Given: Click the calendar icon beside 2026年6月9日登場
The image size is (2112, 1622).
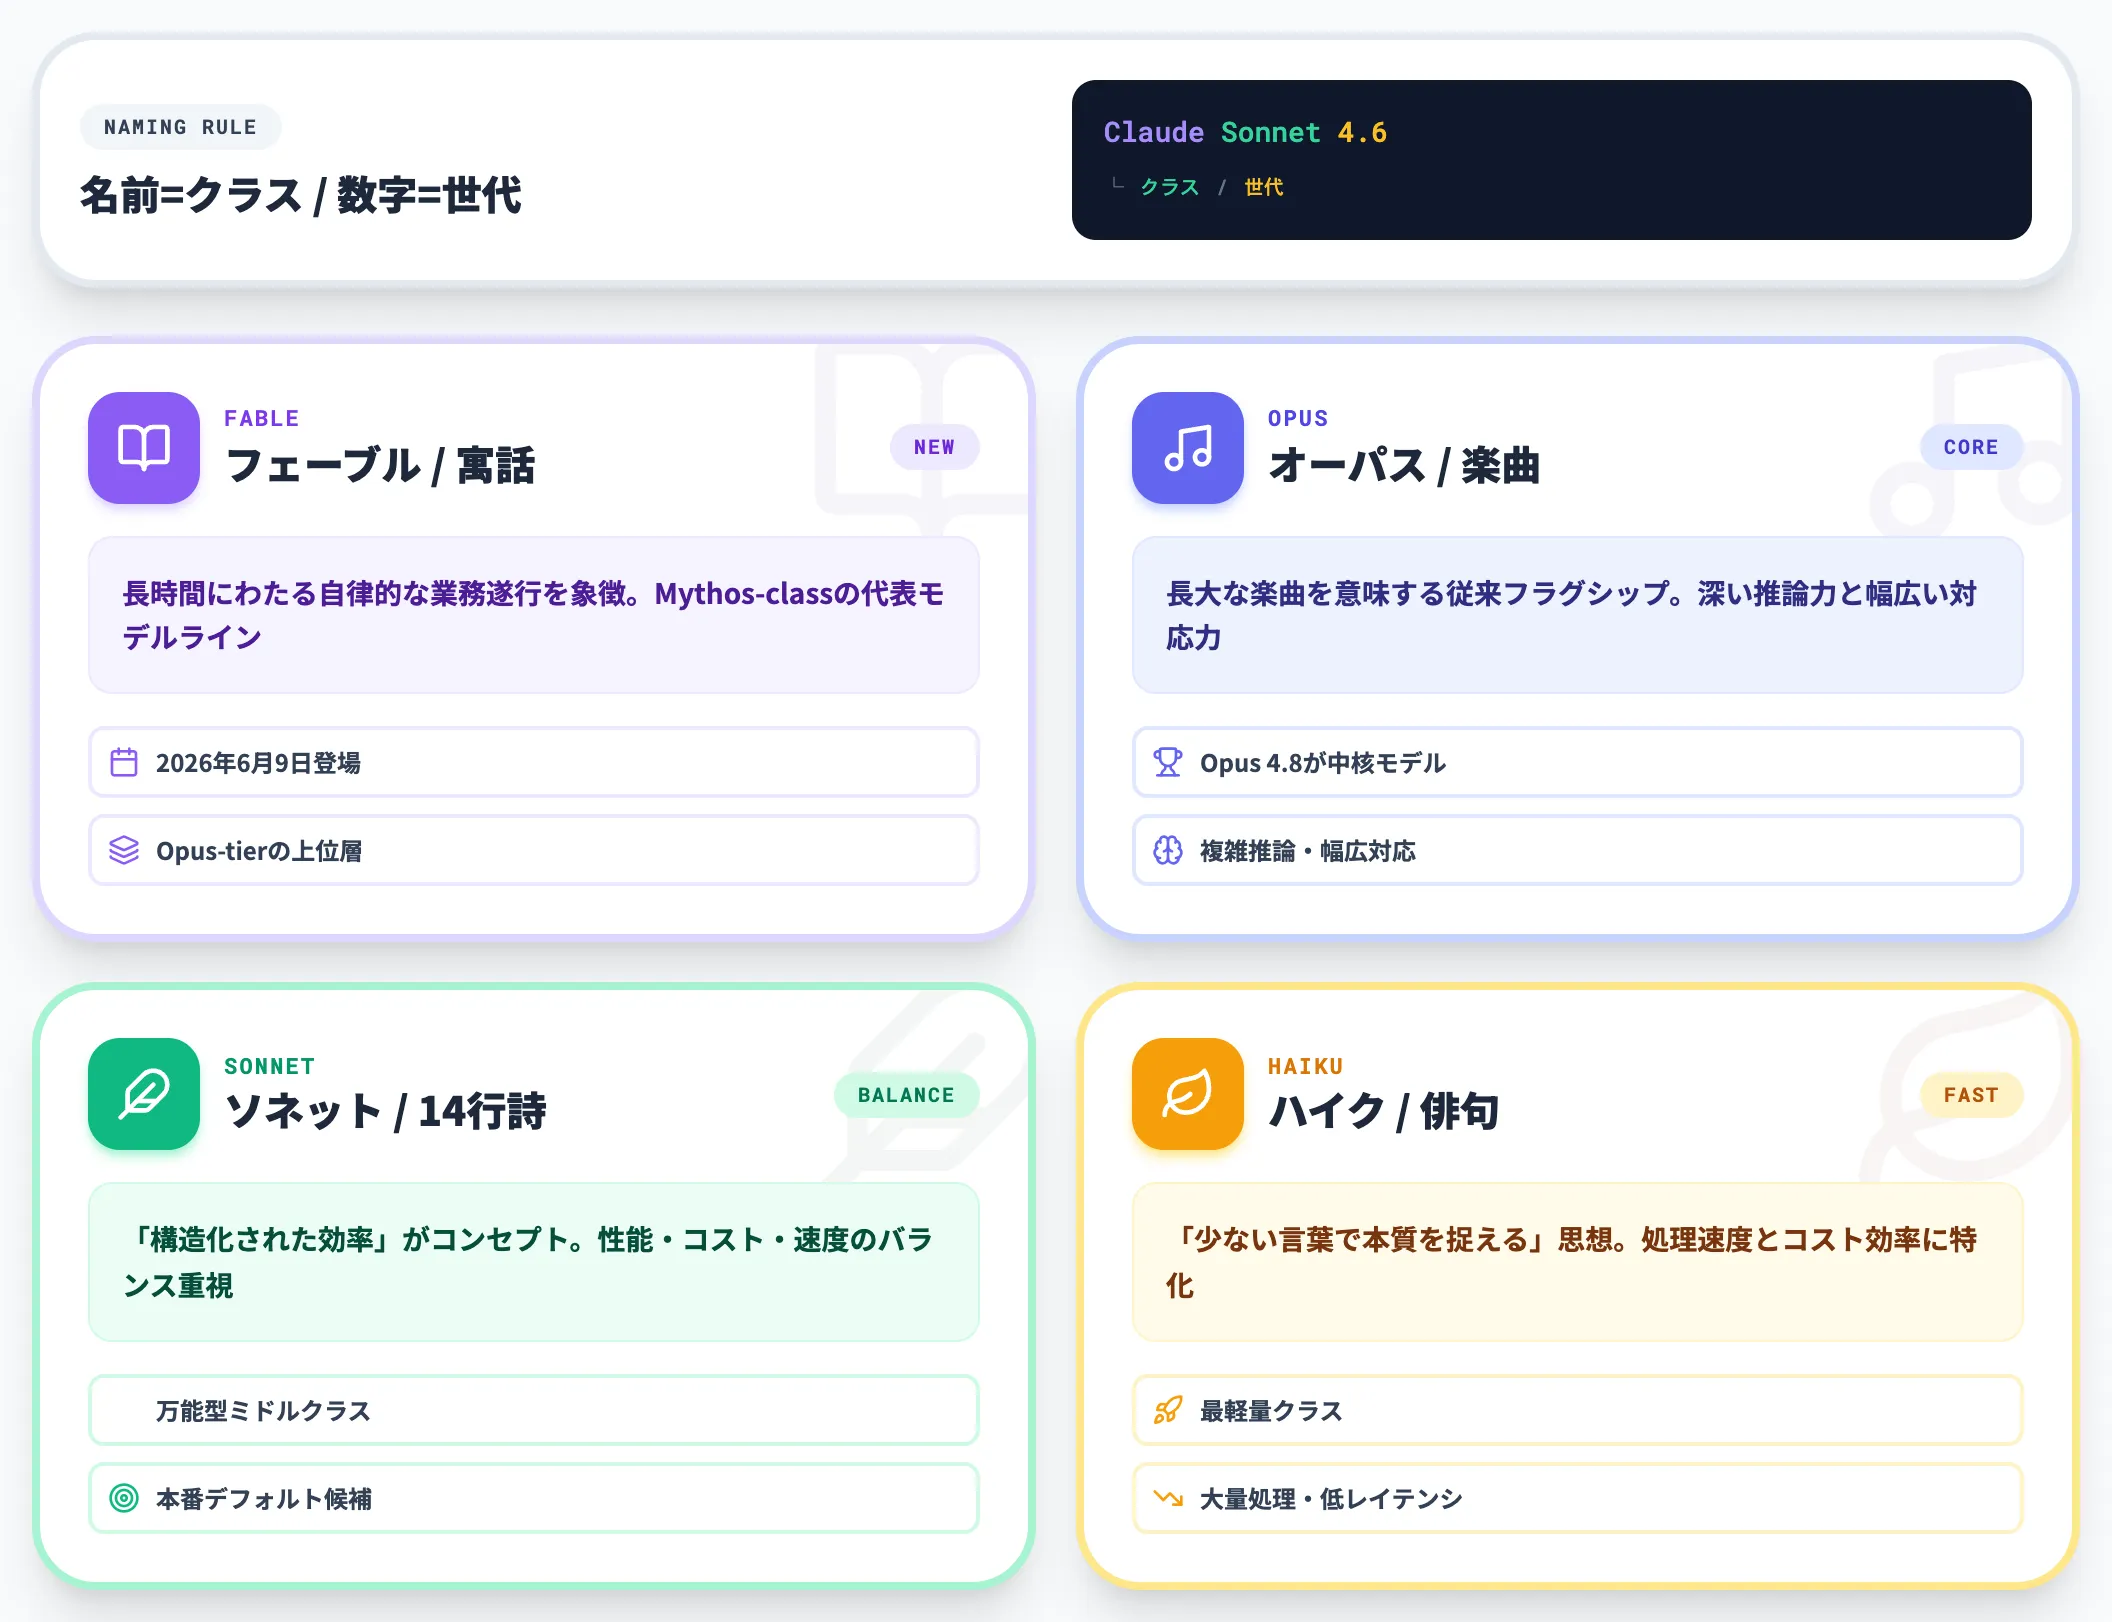Looking at the screenshot, I should point(124,762).
